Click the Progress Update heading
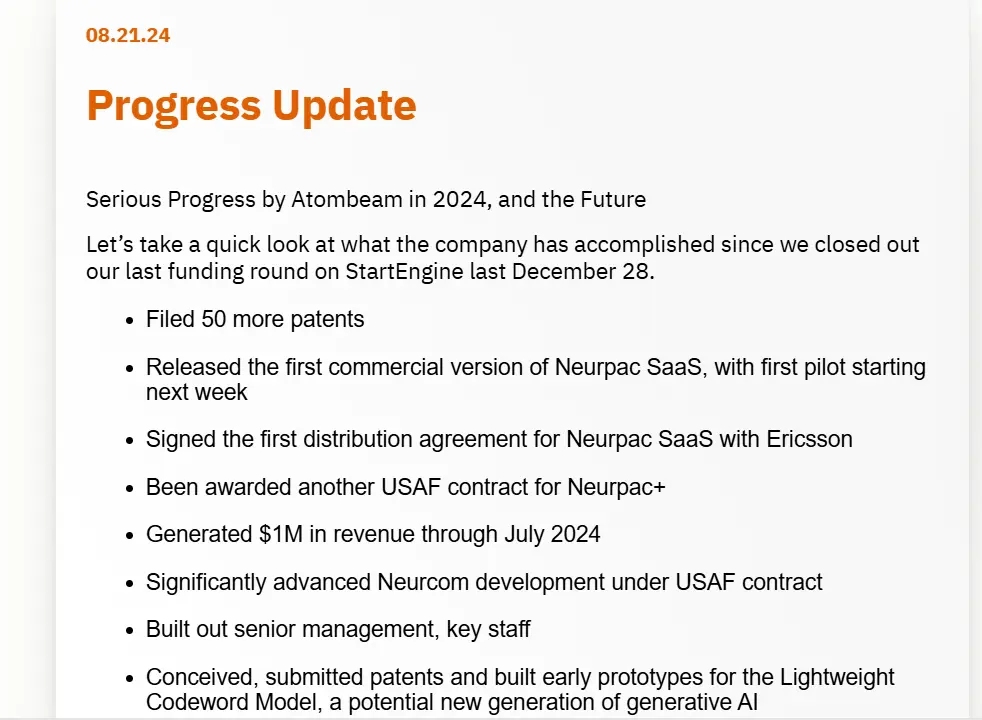 [251, 105]
